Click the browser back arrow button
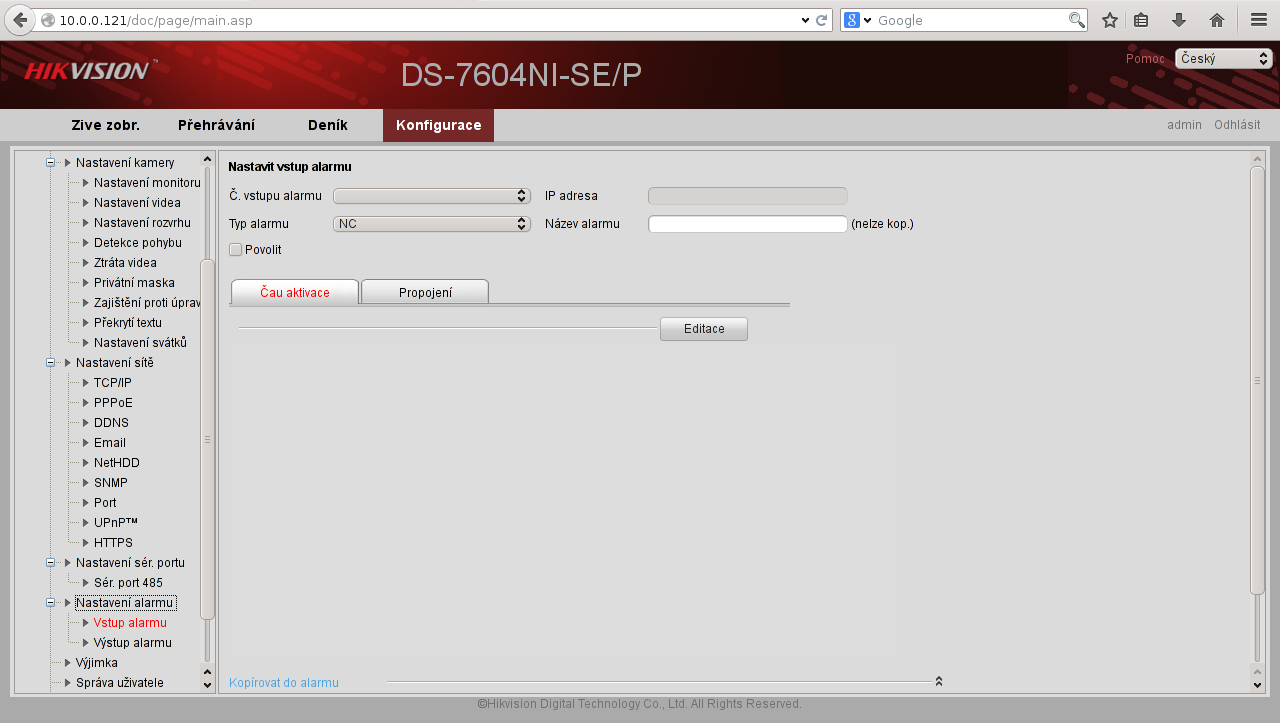Viewport: 1280px width, 723px height. (20, 20)
